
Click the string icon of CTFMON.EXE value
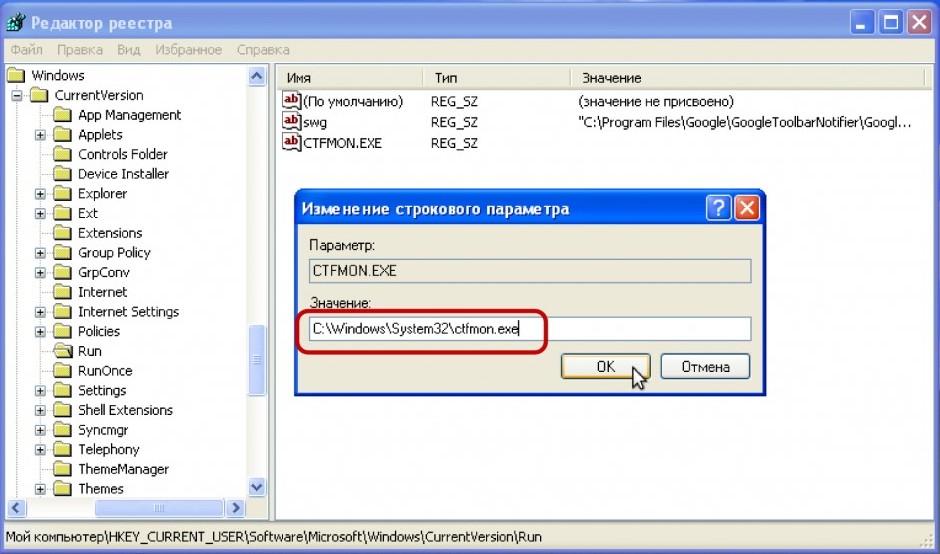click(x=291, y=142)
